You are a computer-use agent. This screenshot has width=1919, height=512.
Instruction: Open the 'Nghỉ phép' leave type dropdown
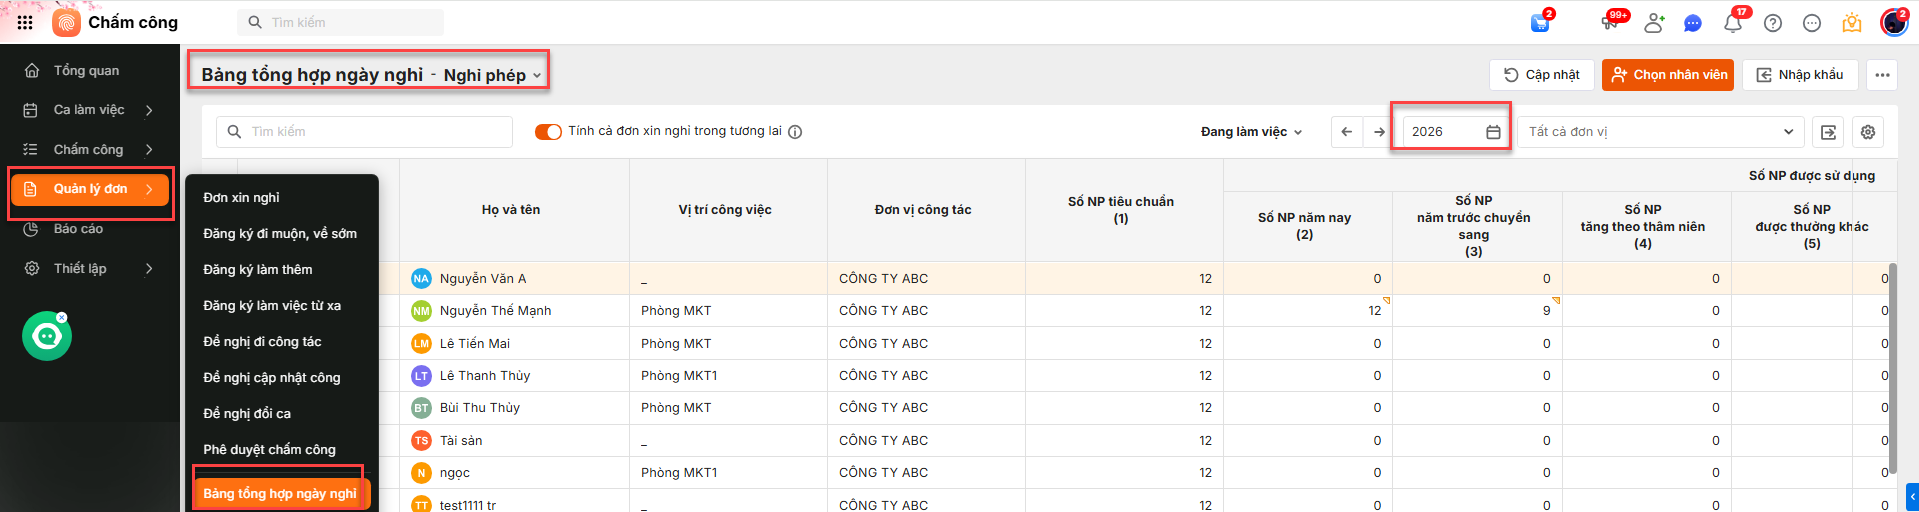click(492, 76)
